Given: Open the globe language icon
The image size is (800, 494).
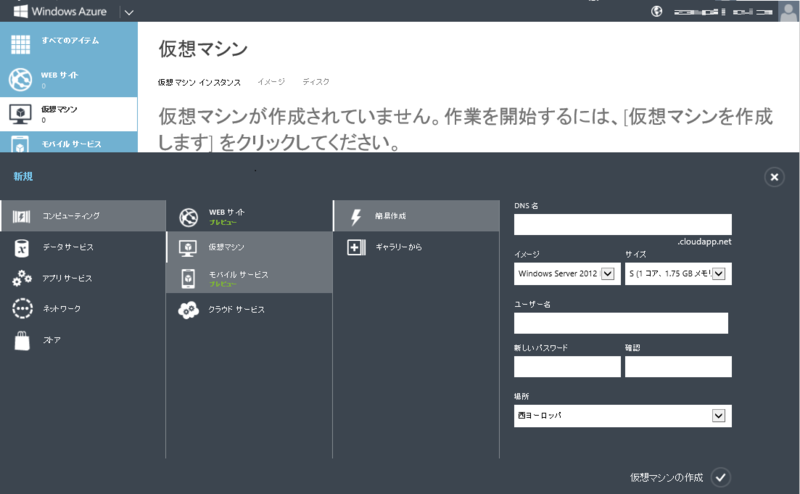Looking at the screenshot, I should coord(657,11).
